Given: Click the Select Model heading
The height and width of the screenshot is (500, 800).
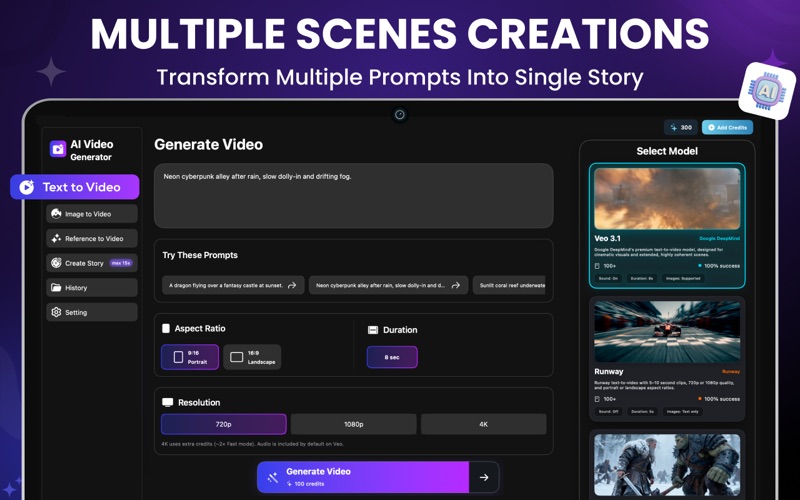Looking at the screenshot, I should pyautogui.click(x=667, y=151).
